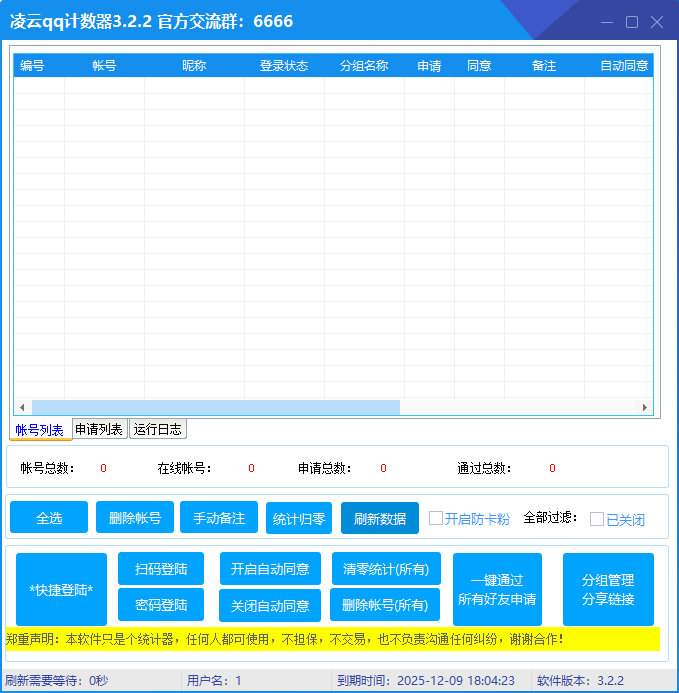The height and width of the screenshot is (693, 679).
Task: Close the 凌云qq计数器 window
Action: point(657,22)
